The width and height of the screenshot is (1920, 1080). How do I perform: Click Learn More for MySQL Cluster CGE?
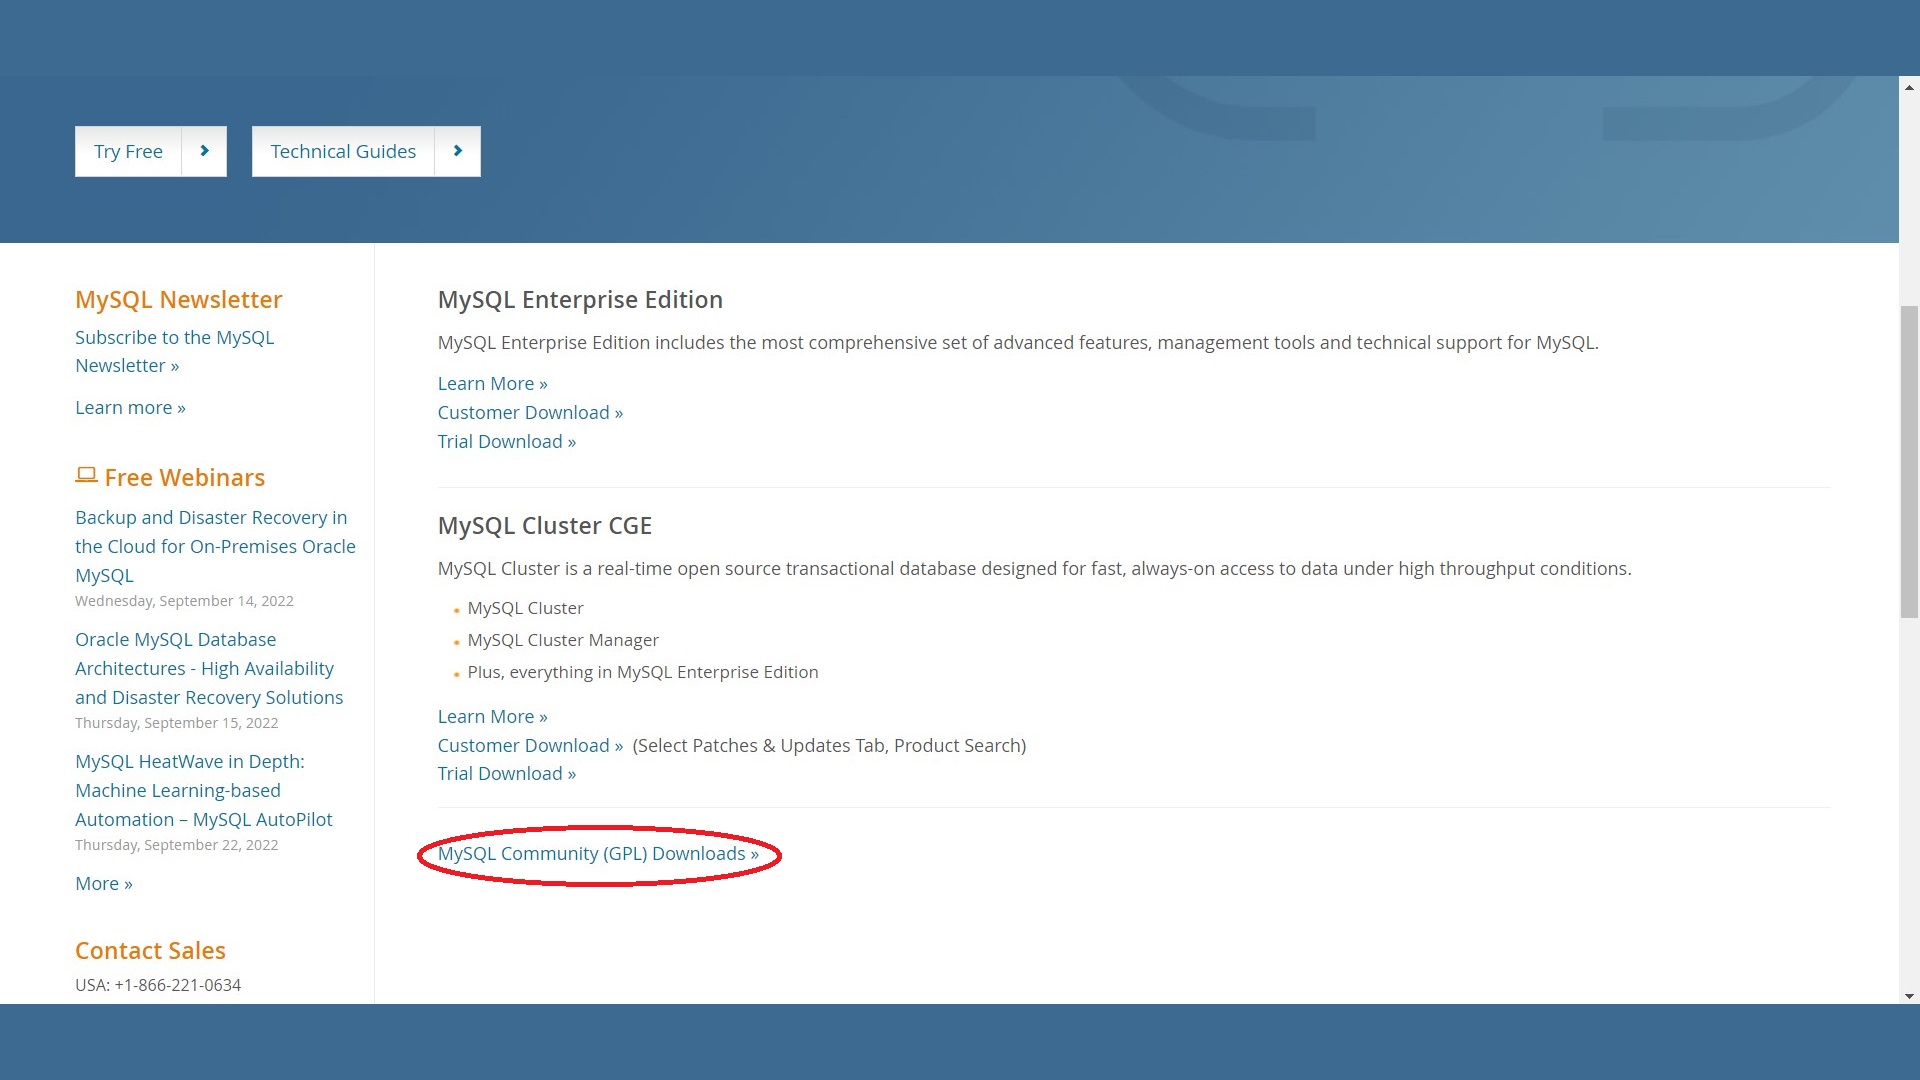(492, 716)
